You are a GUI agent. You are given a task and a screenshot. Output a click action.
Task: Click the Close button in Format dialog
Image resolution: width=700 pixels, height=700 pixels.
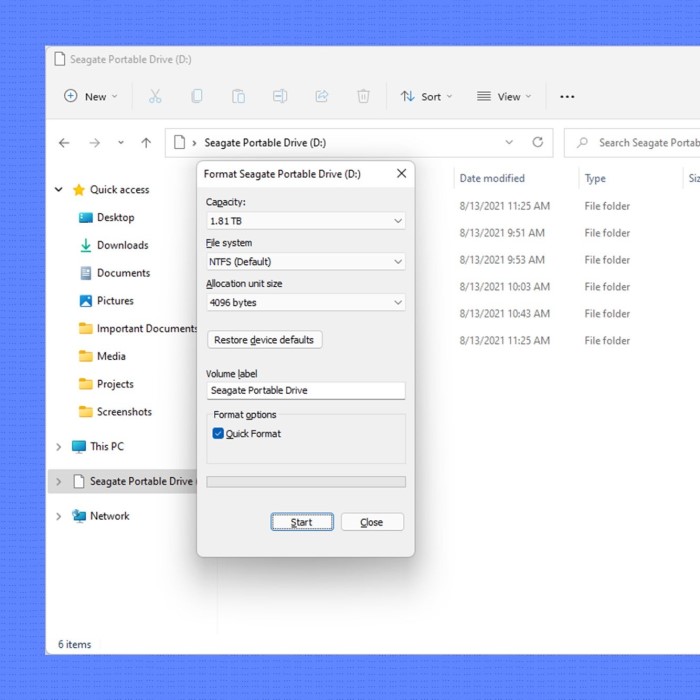(372, 522)
